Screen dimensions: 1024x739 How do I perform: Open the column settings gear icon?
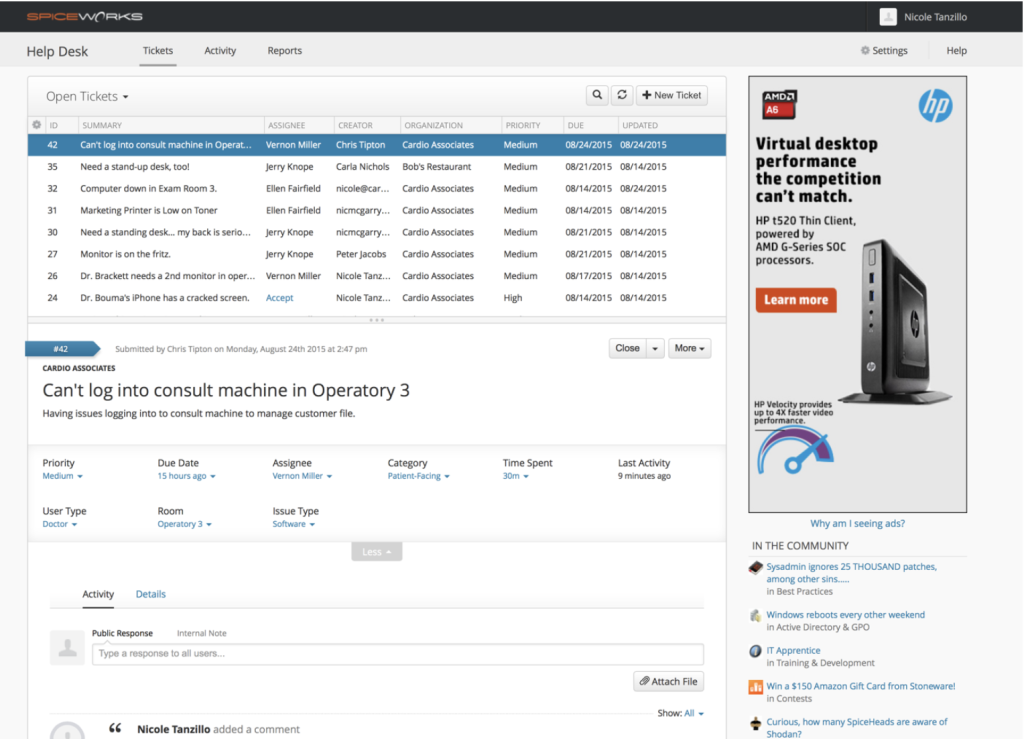37,125
